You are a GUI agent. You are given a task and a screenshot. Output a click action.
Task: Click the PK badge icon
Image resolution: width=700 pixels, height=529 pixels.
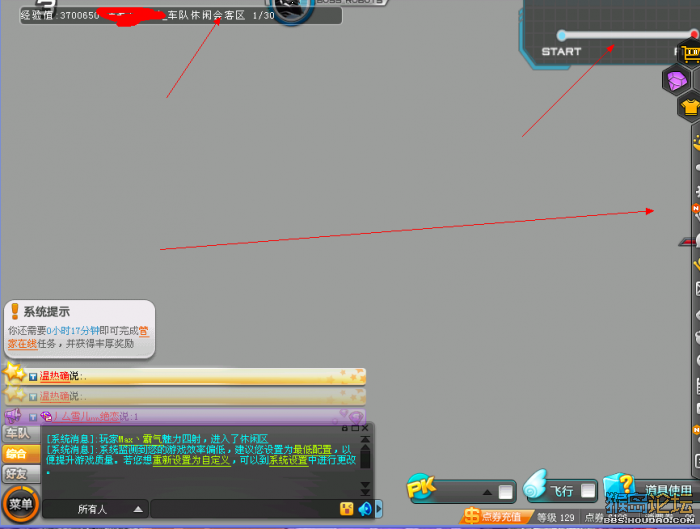[421, 487]
